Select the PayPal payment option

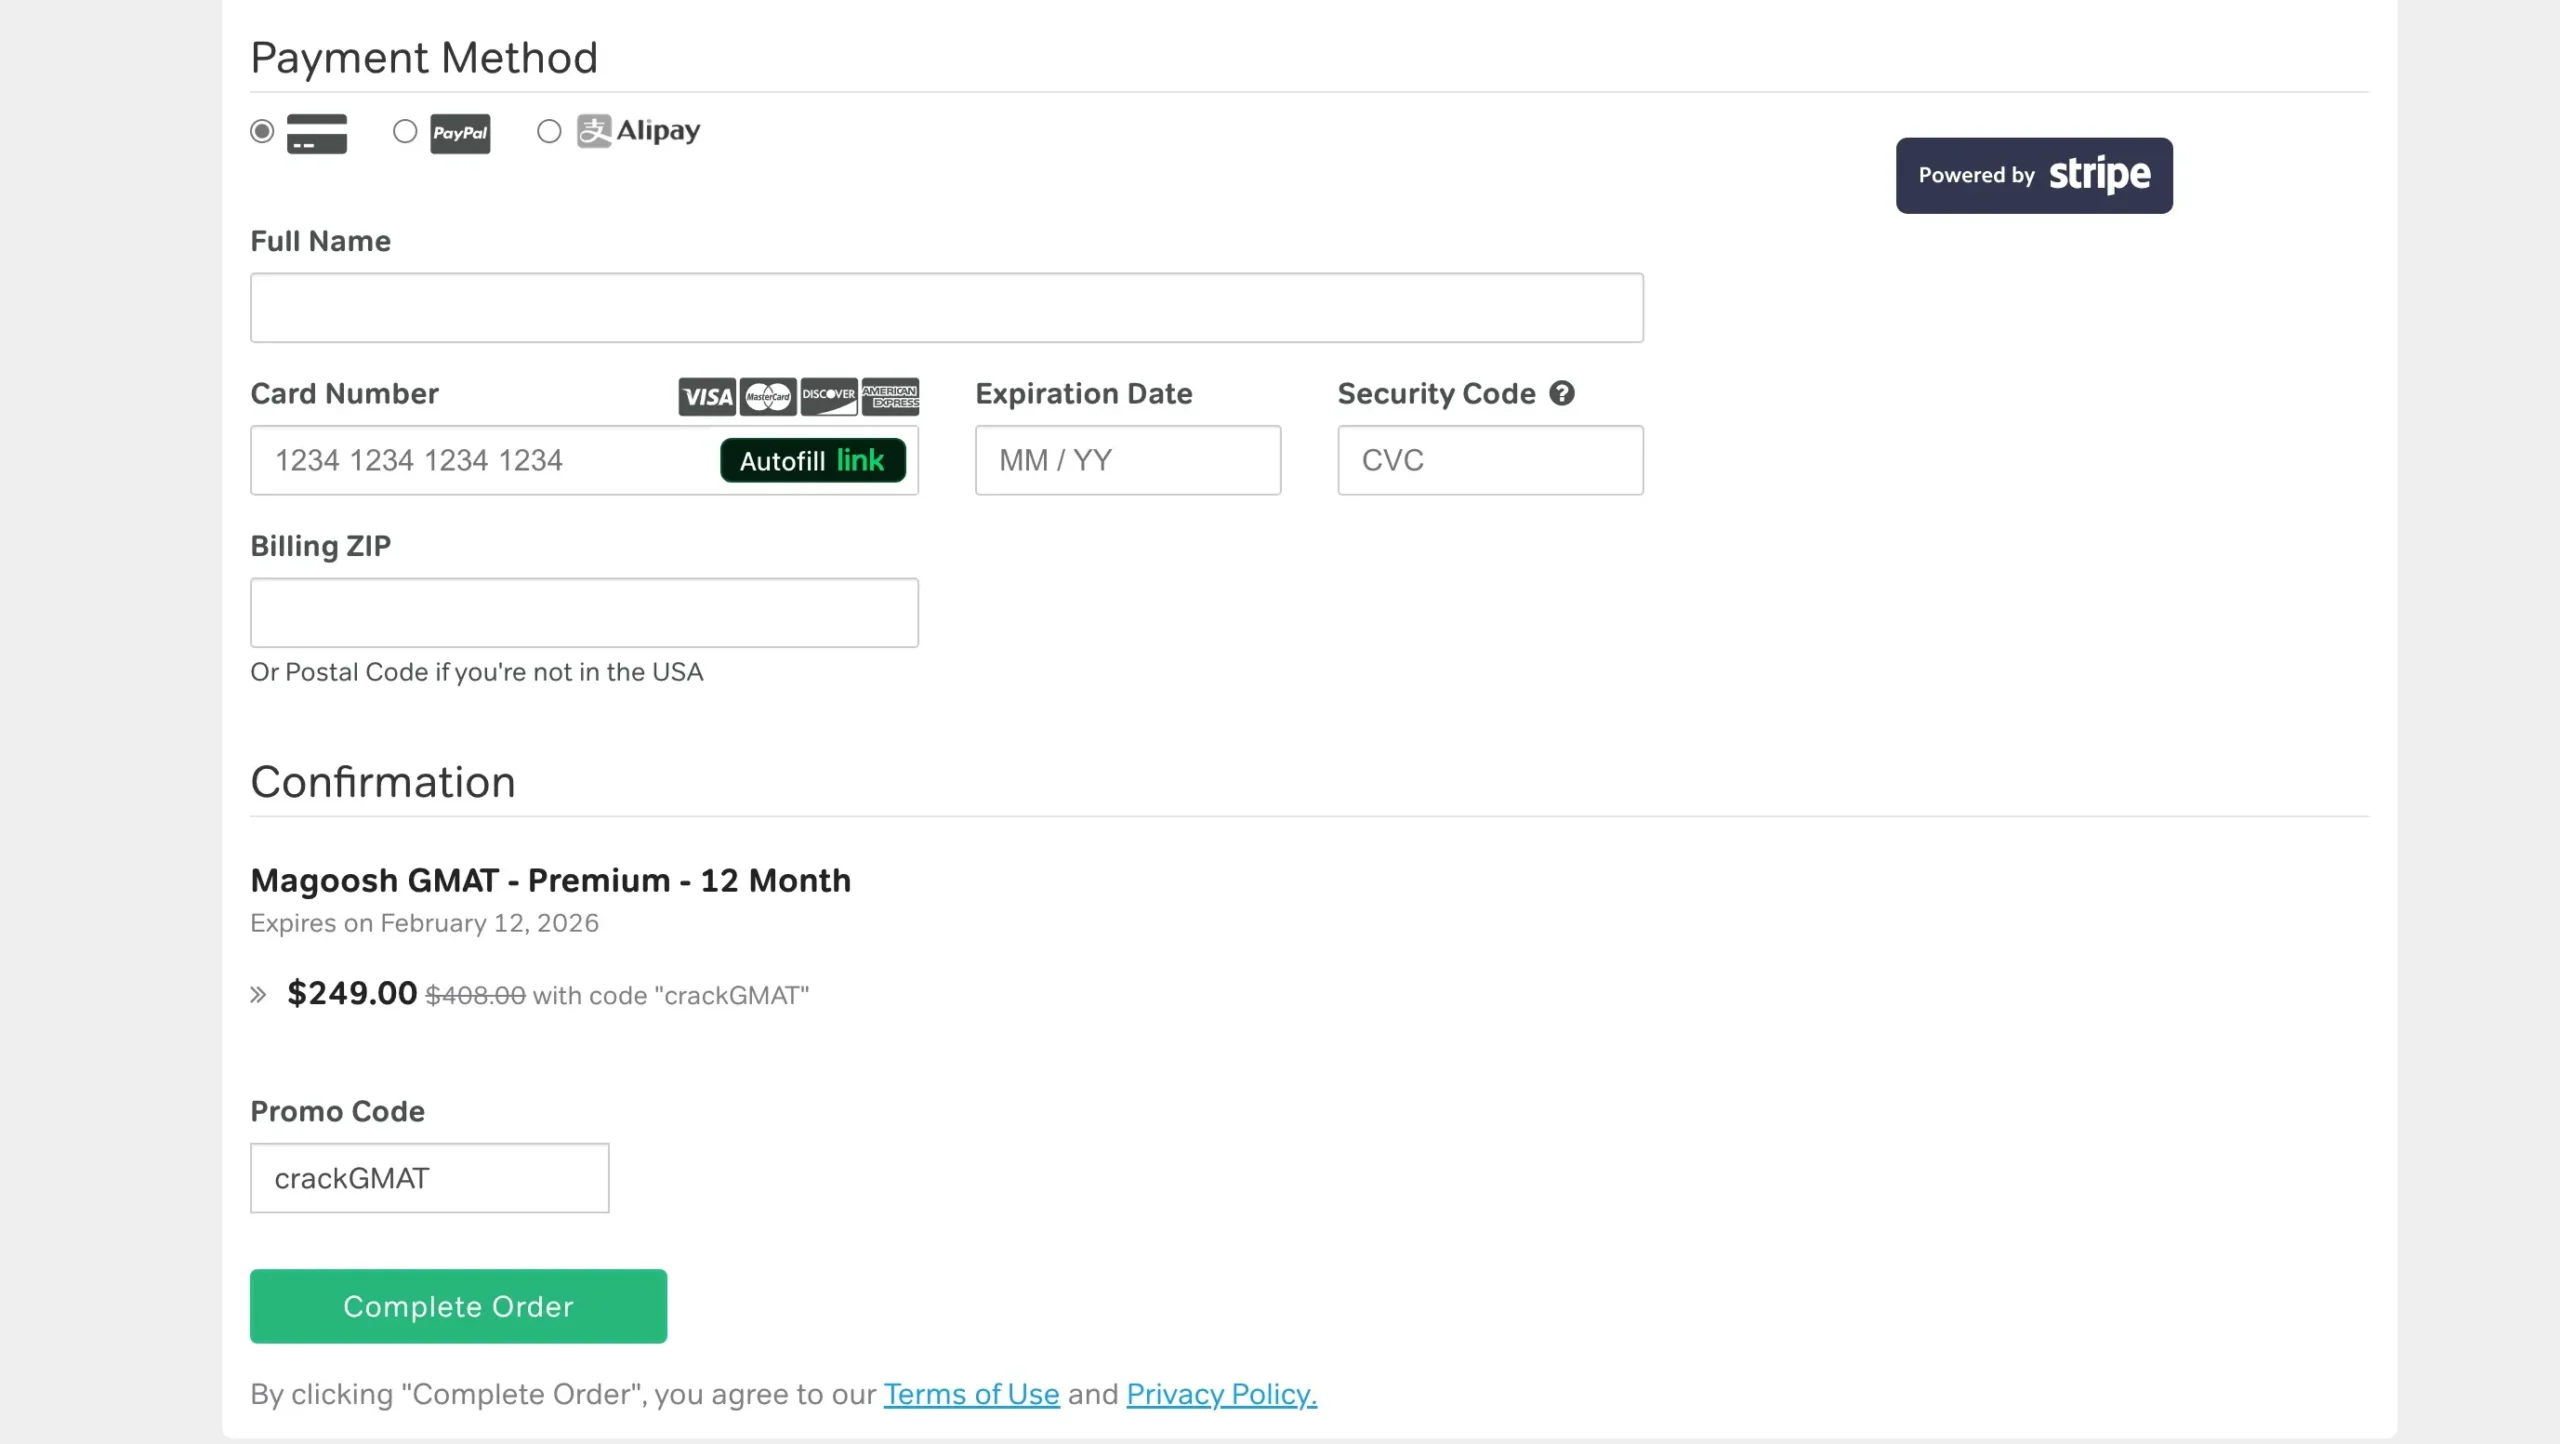point(405,131)
